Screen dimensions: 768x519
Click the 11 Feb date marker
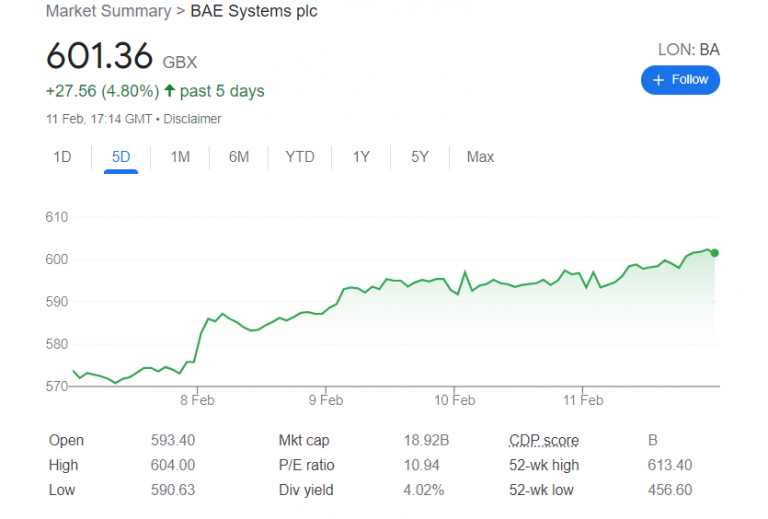(582, 400)
